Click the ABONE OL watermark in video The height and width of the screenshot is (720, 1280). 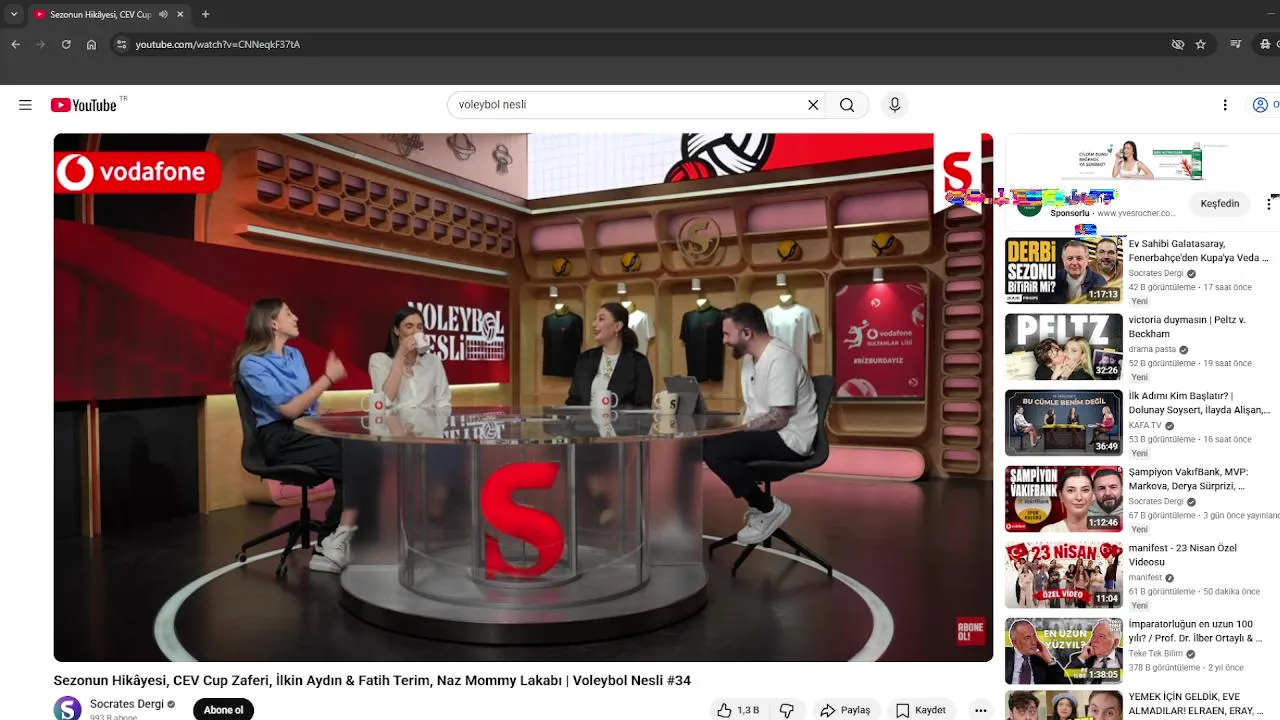[x=971, y=630]
